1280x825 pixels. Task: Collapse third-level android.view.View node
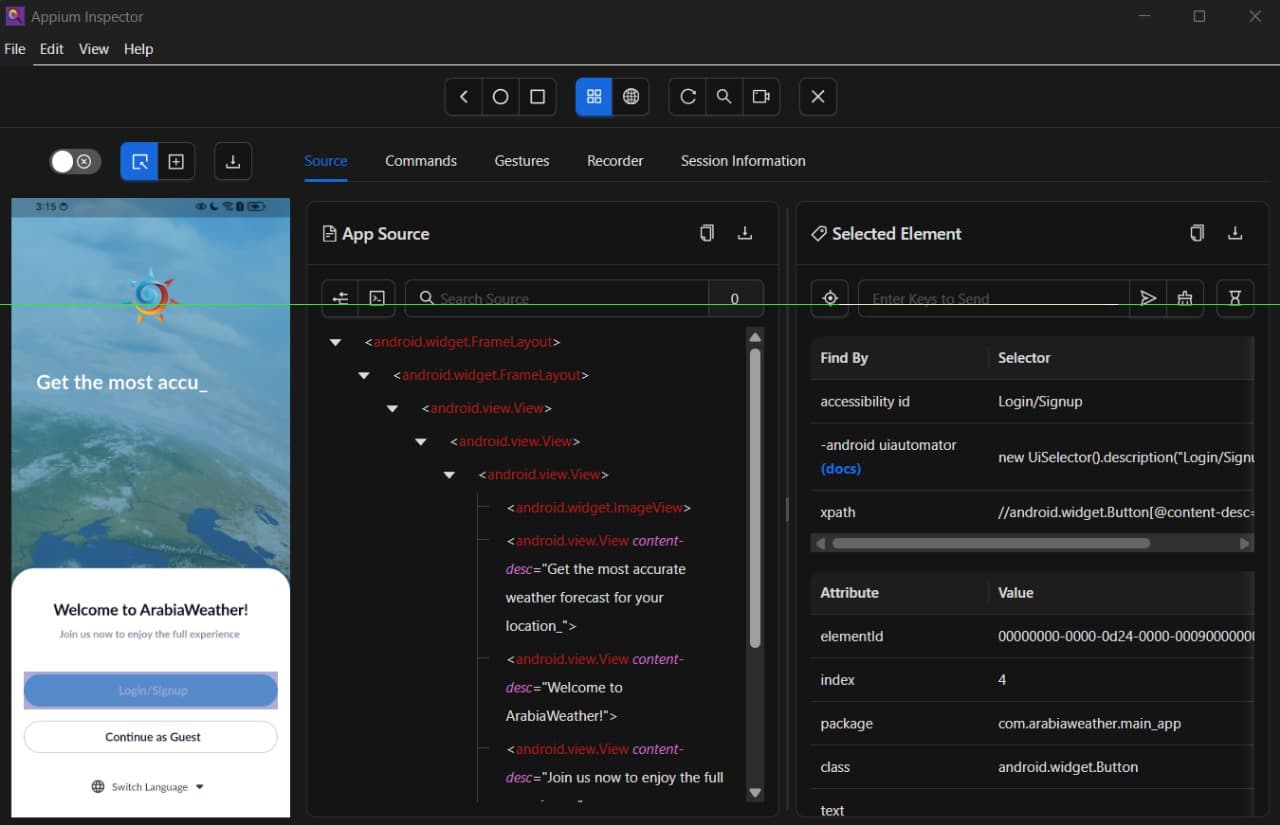pos(449,474)
